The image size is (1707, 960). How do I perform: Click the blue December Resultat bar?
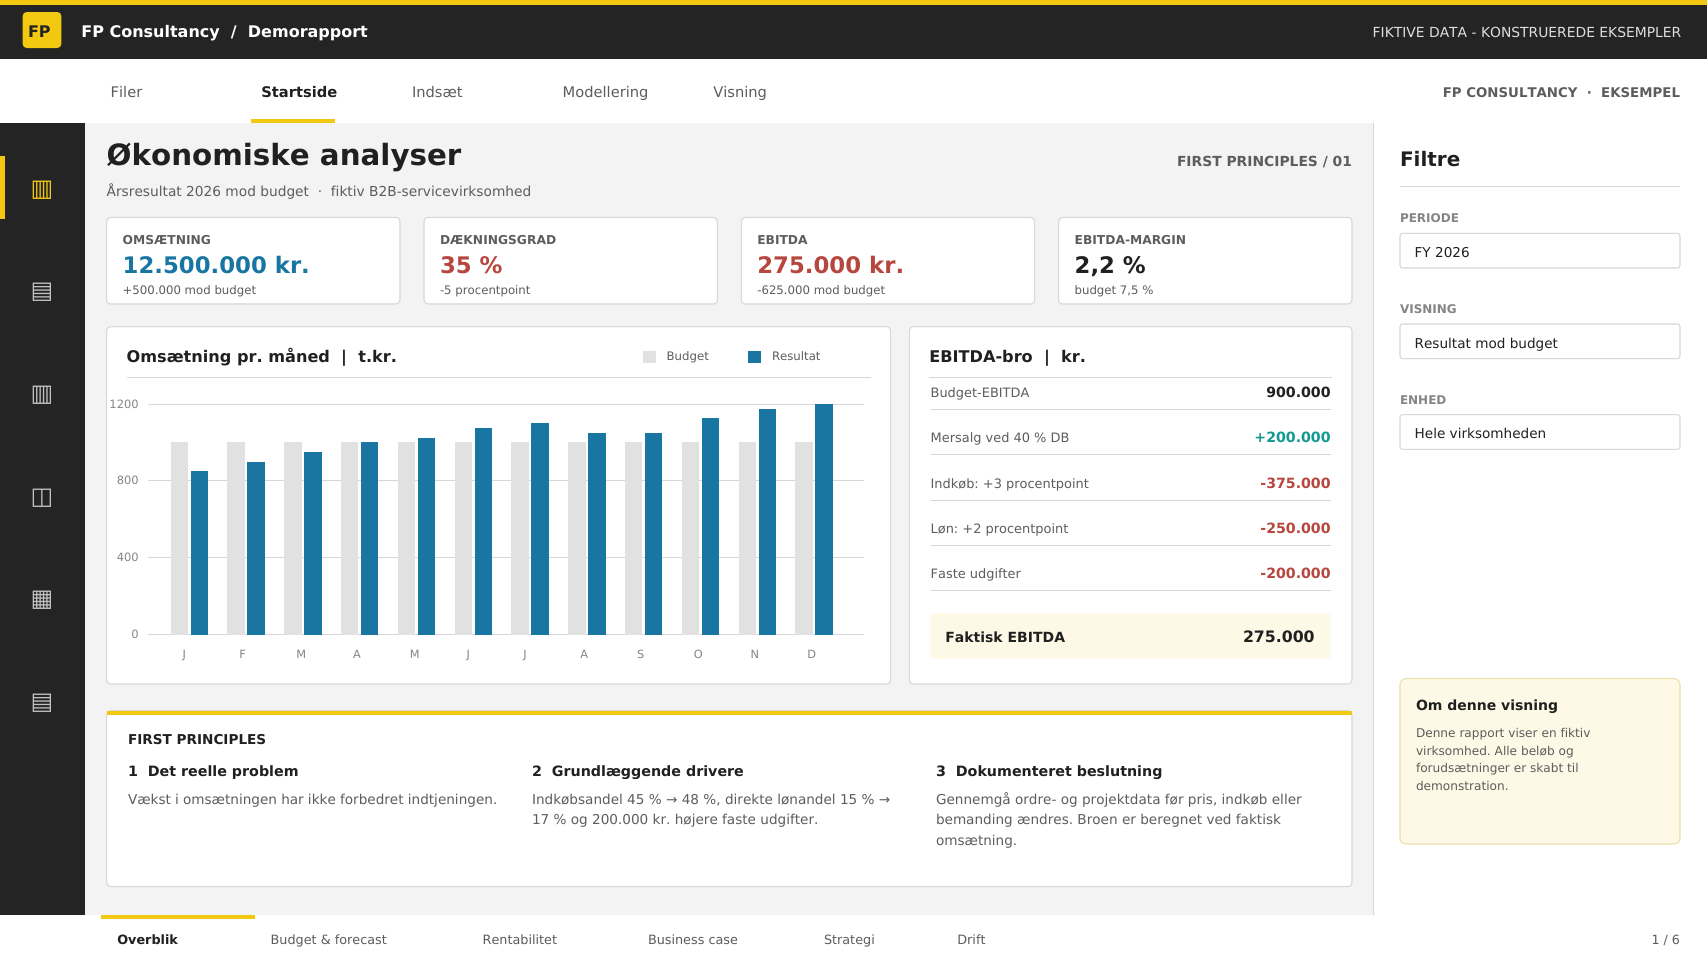[824, 519]
